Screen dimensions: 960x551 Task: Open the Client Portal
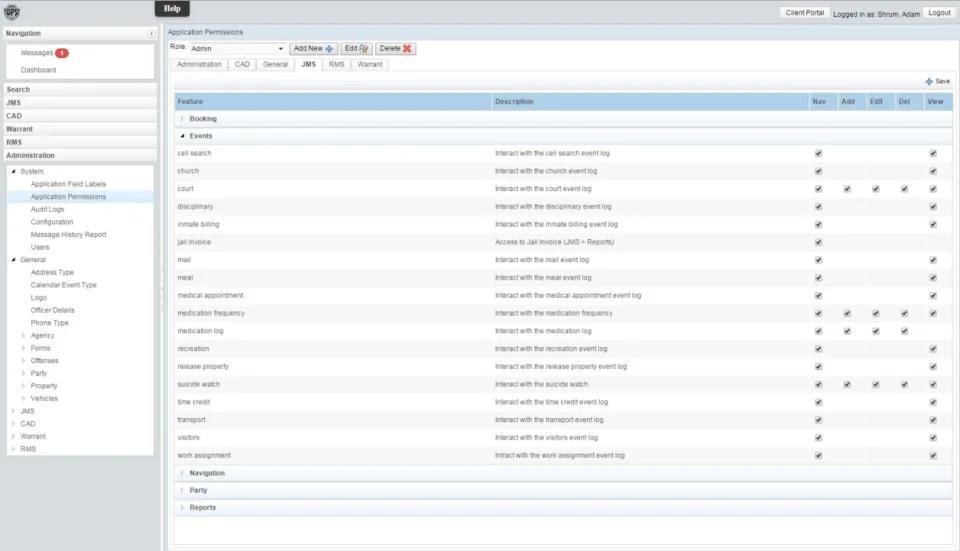tap(804, 13)
